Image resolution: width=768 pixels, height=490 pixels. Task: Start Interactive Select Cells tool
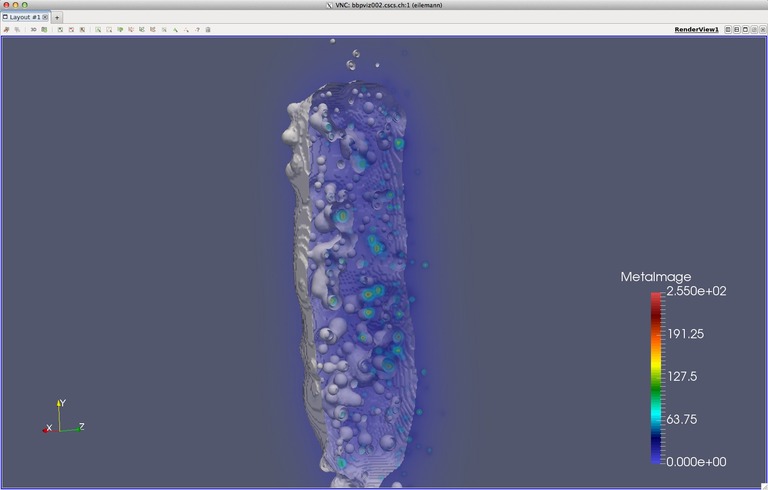point(175,29)
